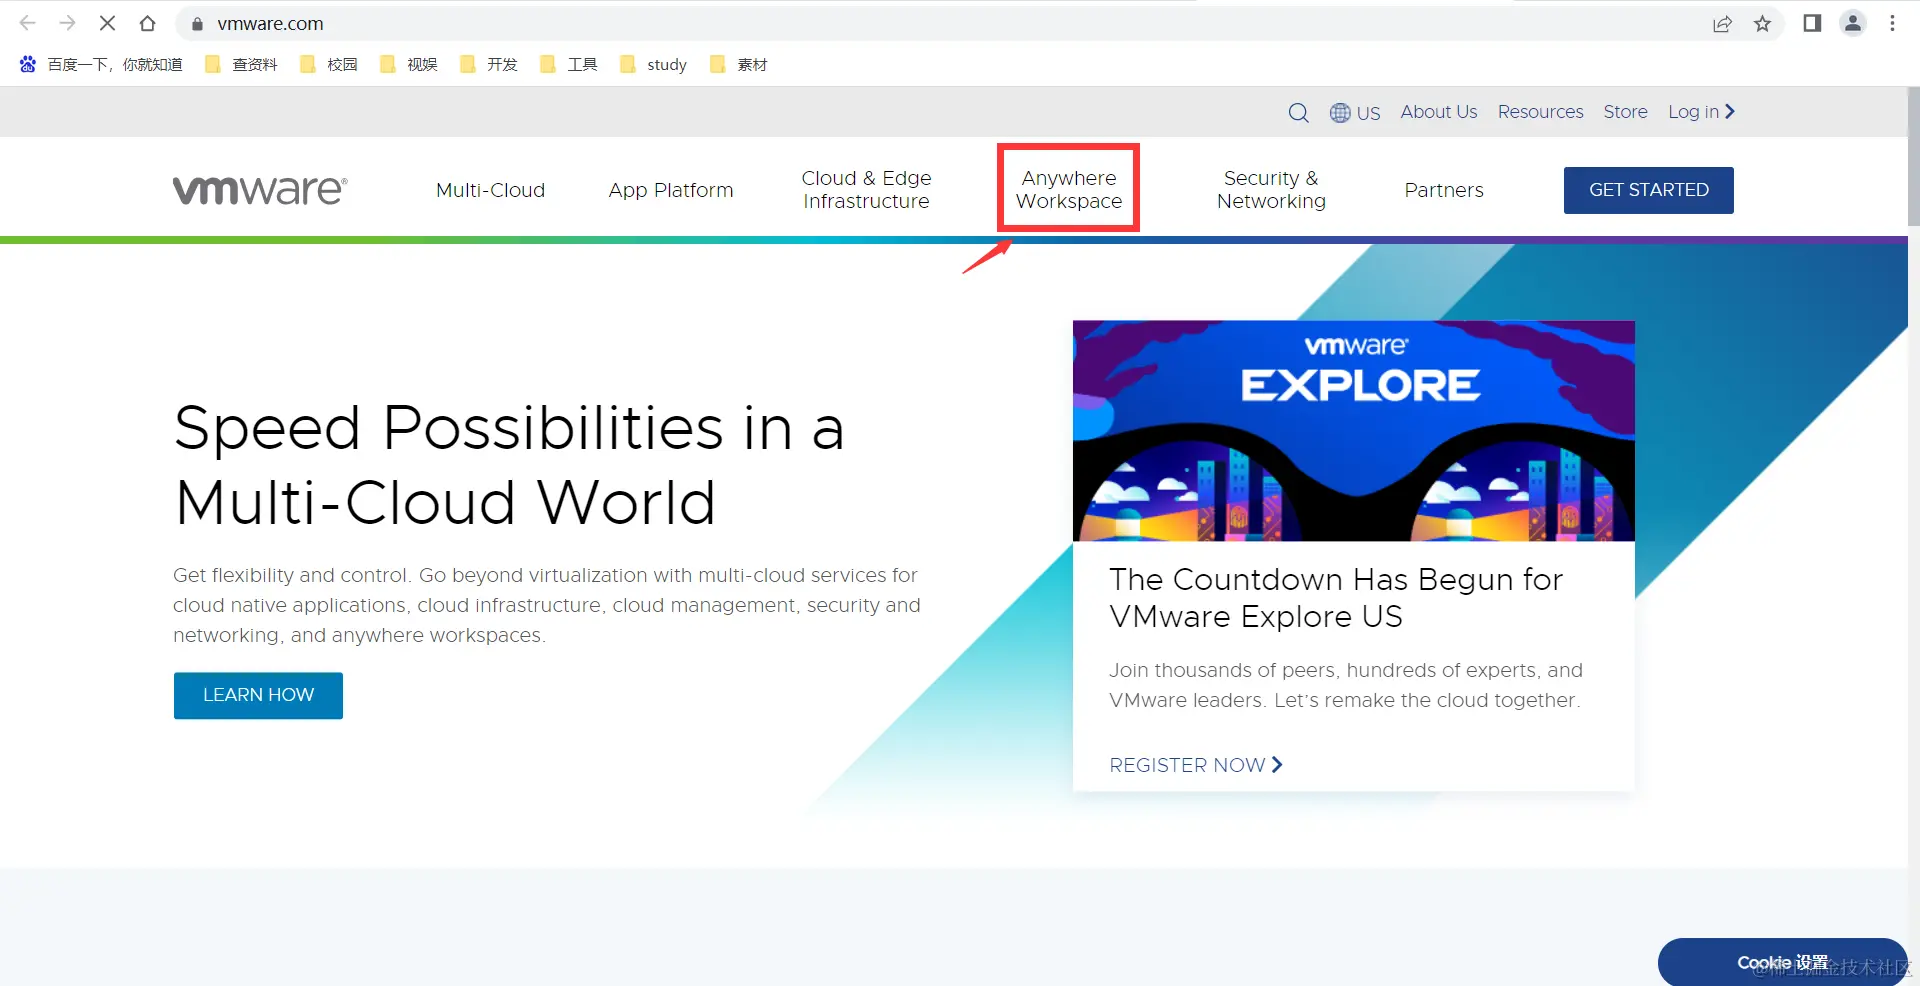Open the VMware site search

coord(1298,113)
